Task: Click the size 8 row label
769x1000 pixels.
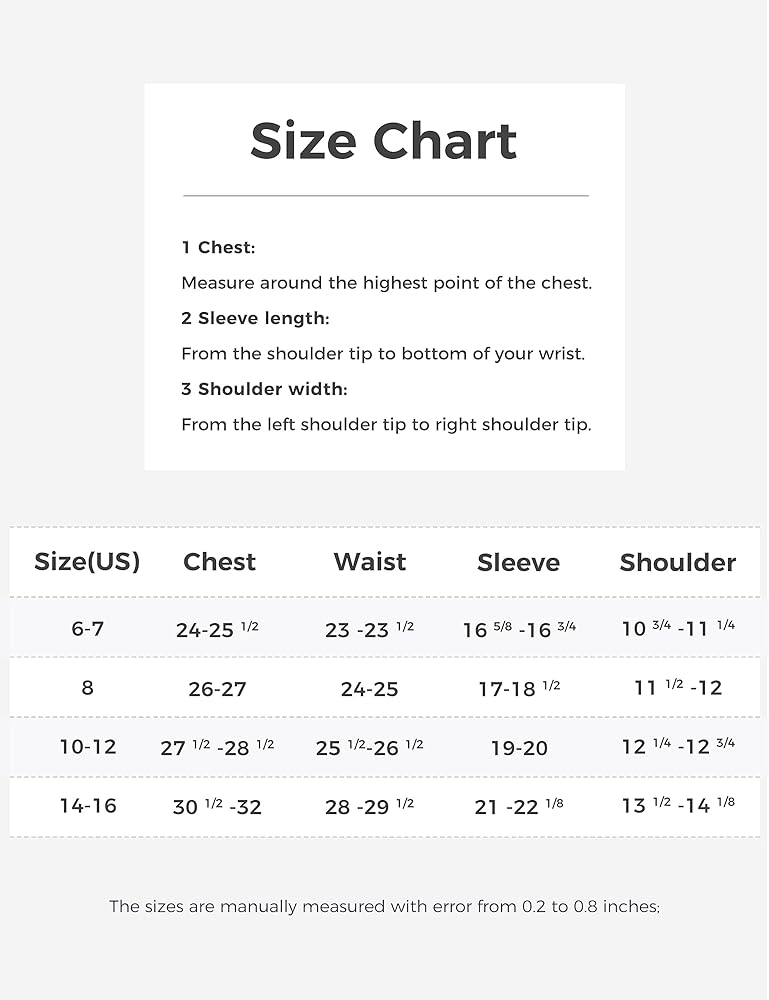Action: click(87, 688)
